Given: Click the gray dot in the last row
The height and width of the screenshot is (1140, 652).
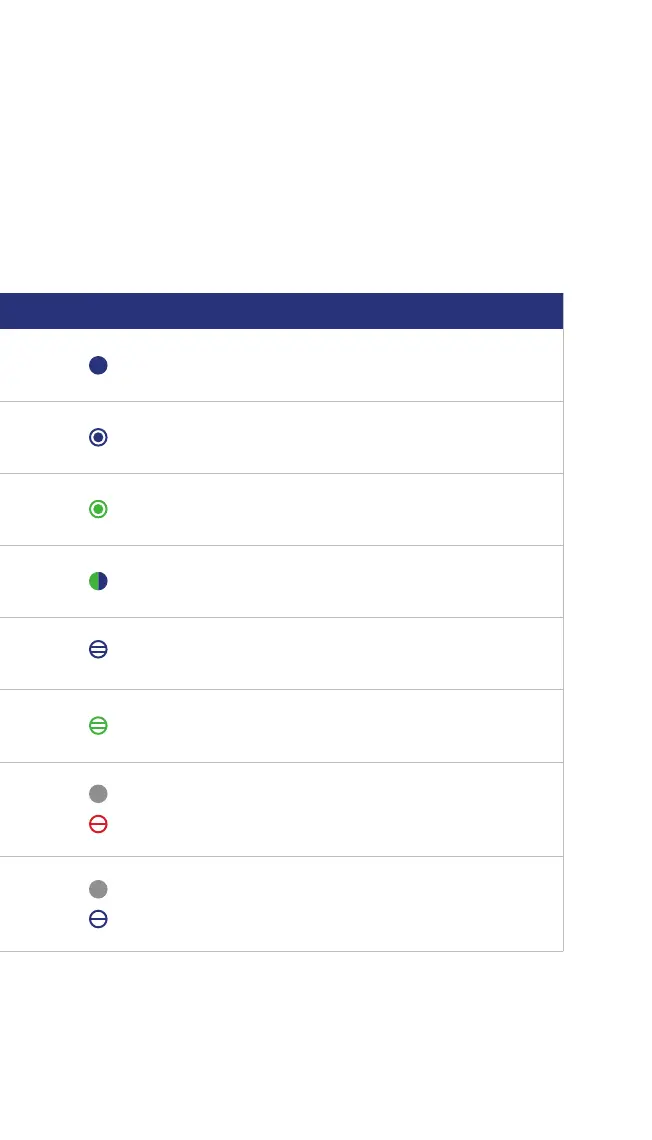Looking at the screenshot, I should tap(98, 889).
